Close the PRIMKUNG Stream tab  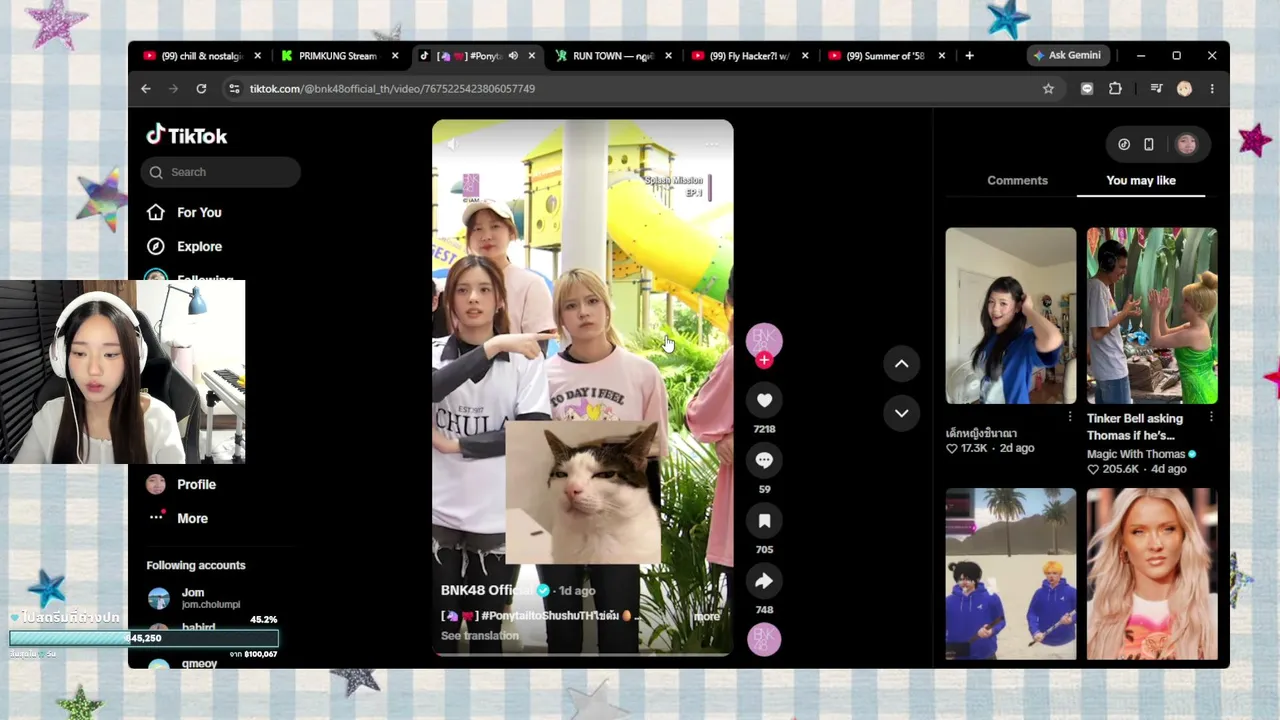(395, 56)
